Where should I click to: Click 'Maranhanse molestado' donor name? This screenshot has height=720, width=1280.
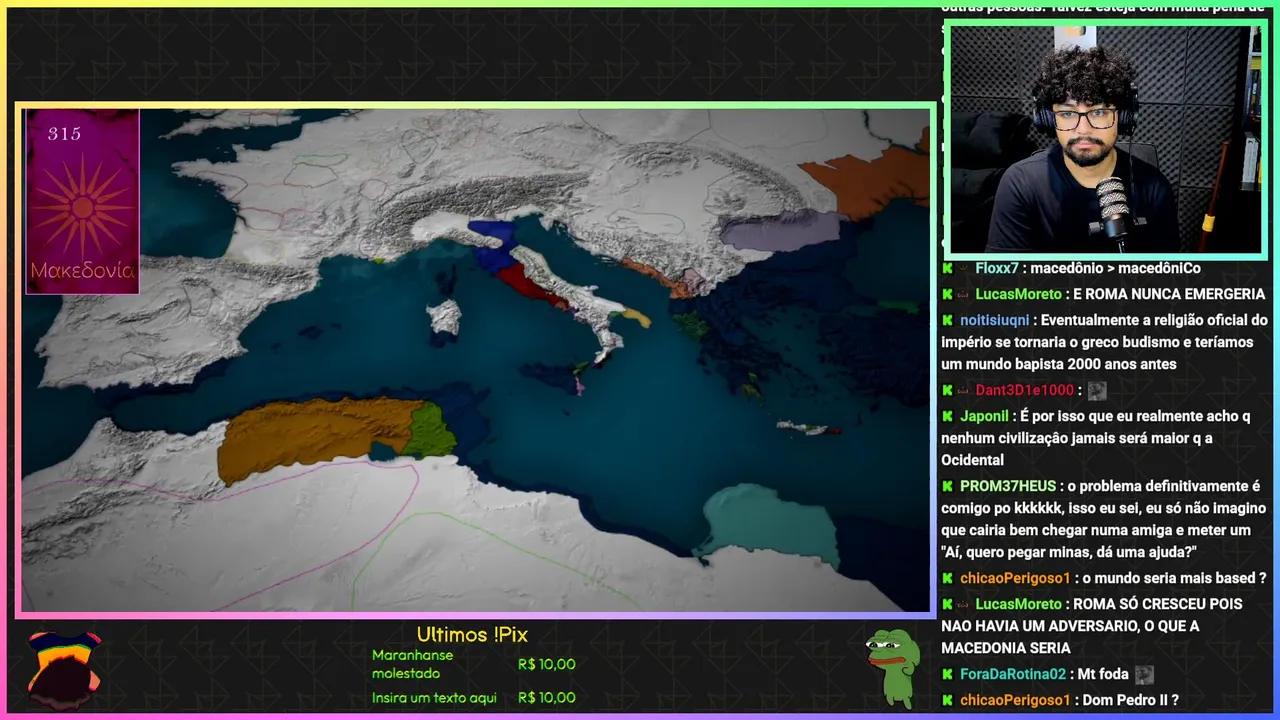412,664
